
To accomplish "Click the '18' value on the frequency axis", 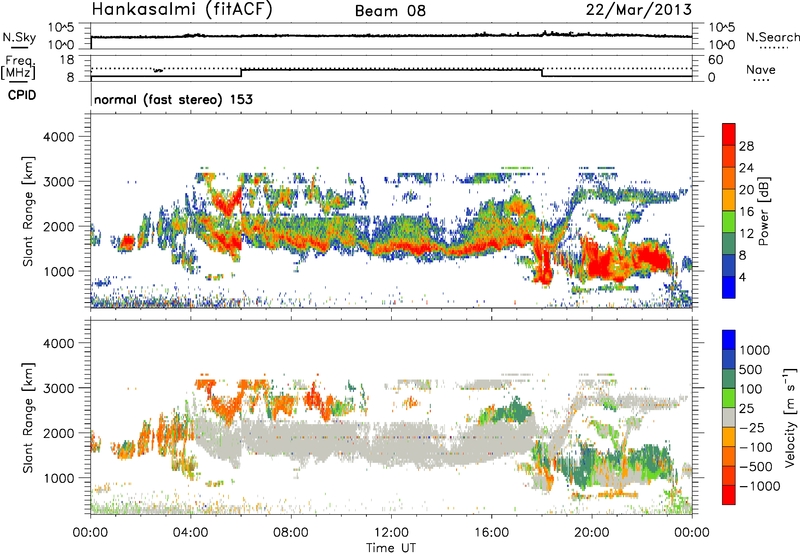I will pos(67,60).
